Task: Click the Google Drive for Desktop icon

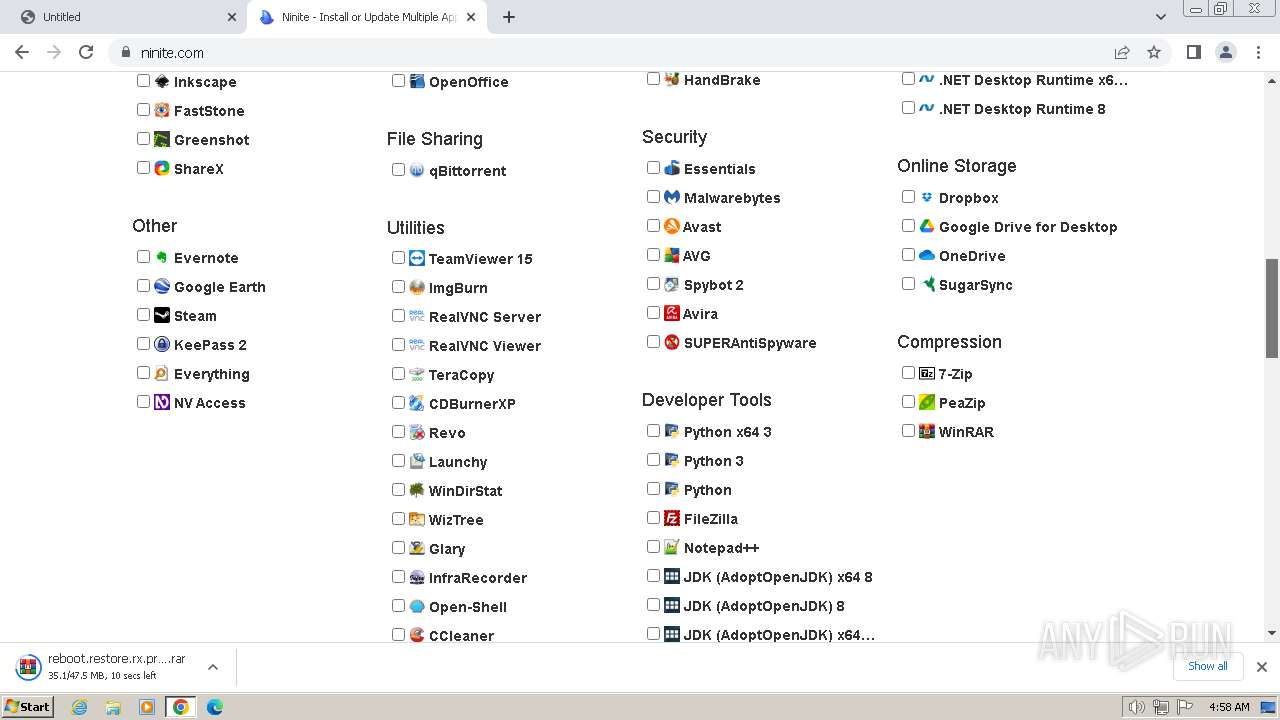Action: [927, 226]
